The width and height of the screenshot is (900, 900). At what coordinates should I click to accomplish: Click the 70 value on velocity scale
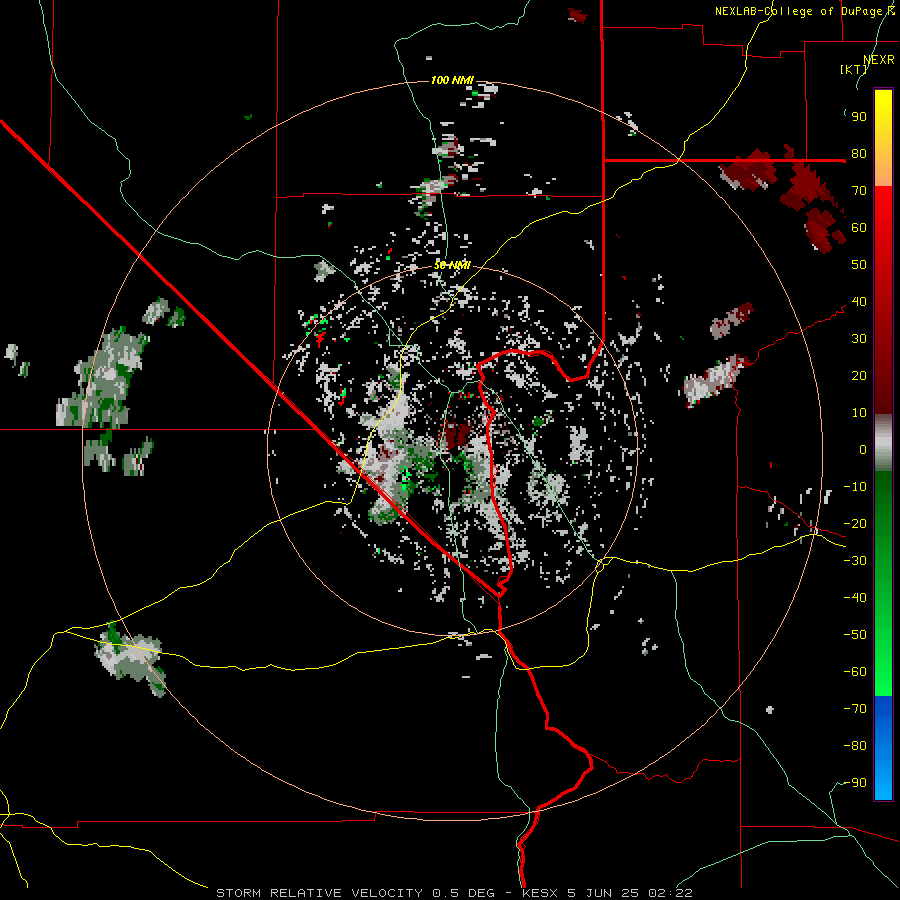click(x=859, y=191)
